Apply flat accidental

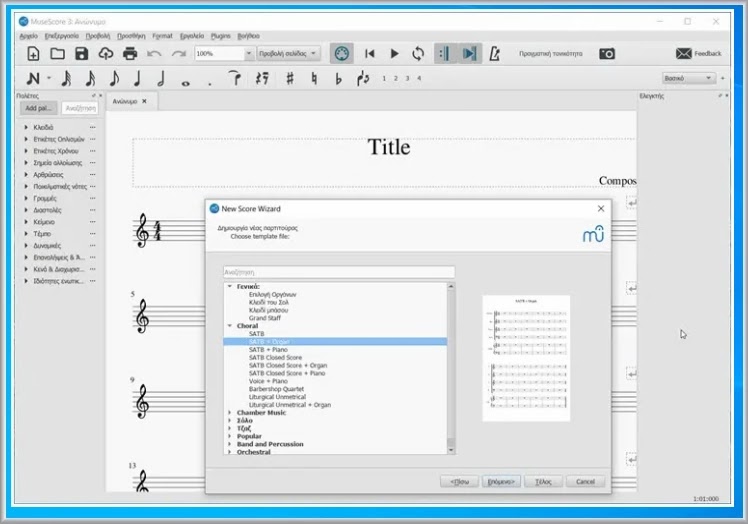tap(338, 78)
